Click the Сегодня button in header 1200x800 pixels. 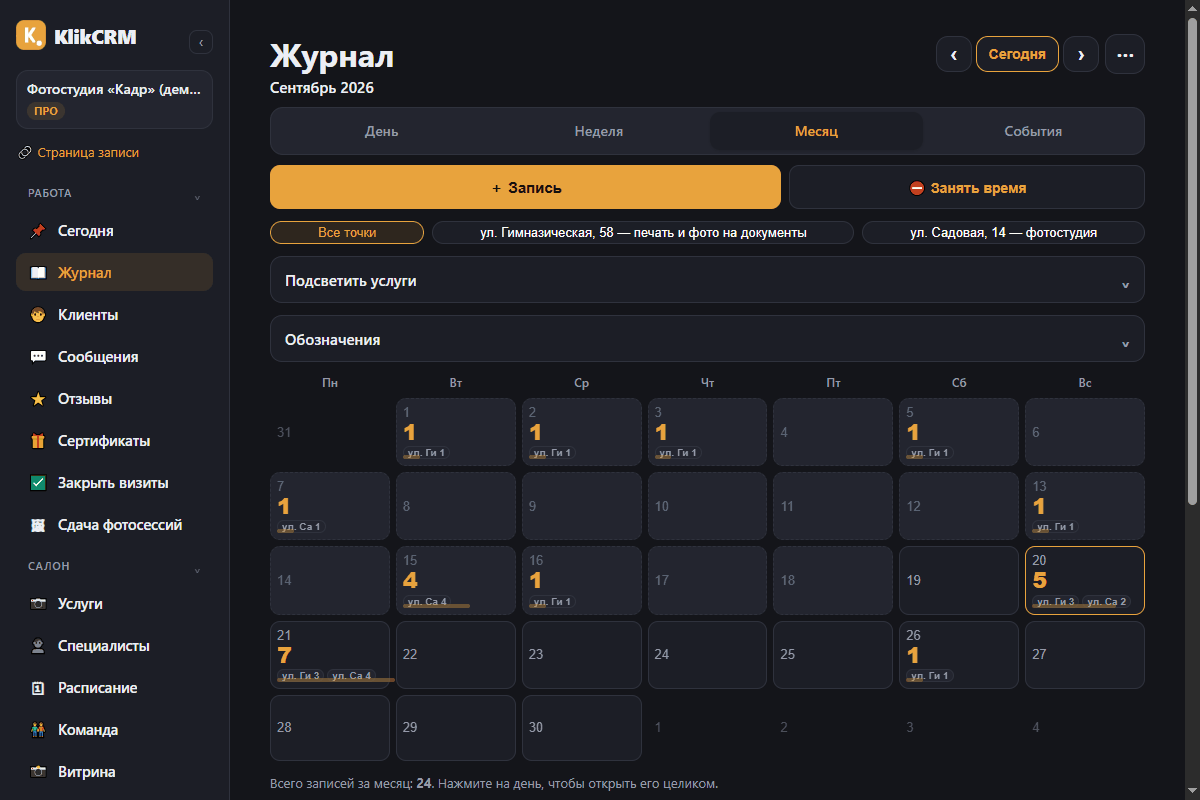pyautogui.click(x=1017, y=54)
